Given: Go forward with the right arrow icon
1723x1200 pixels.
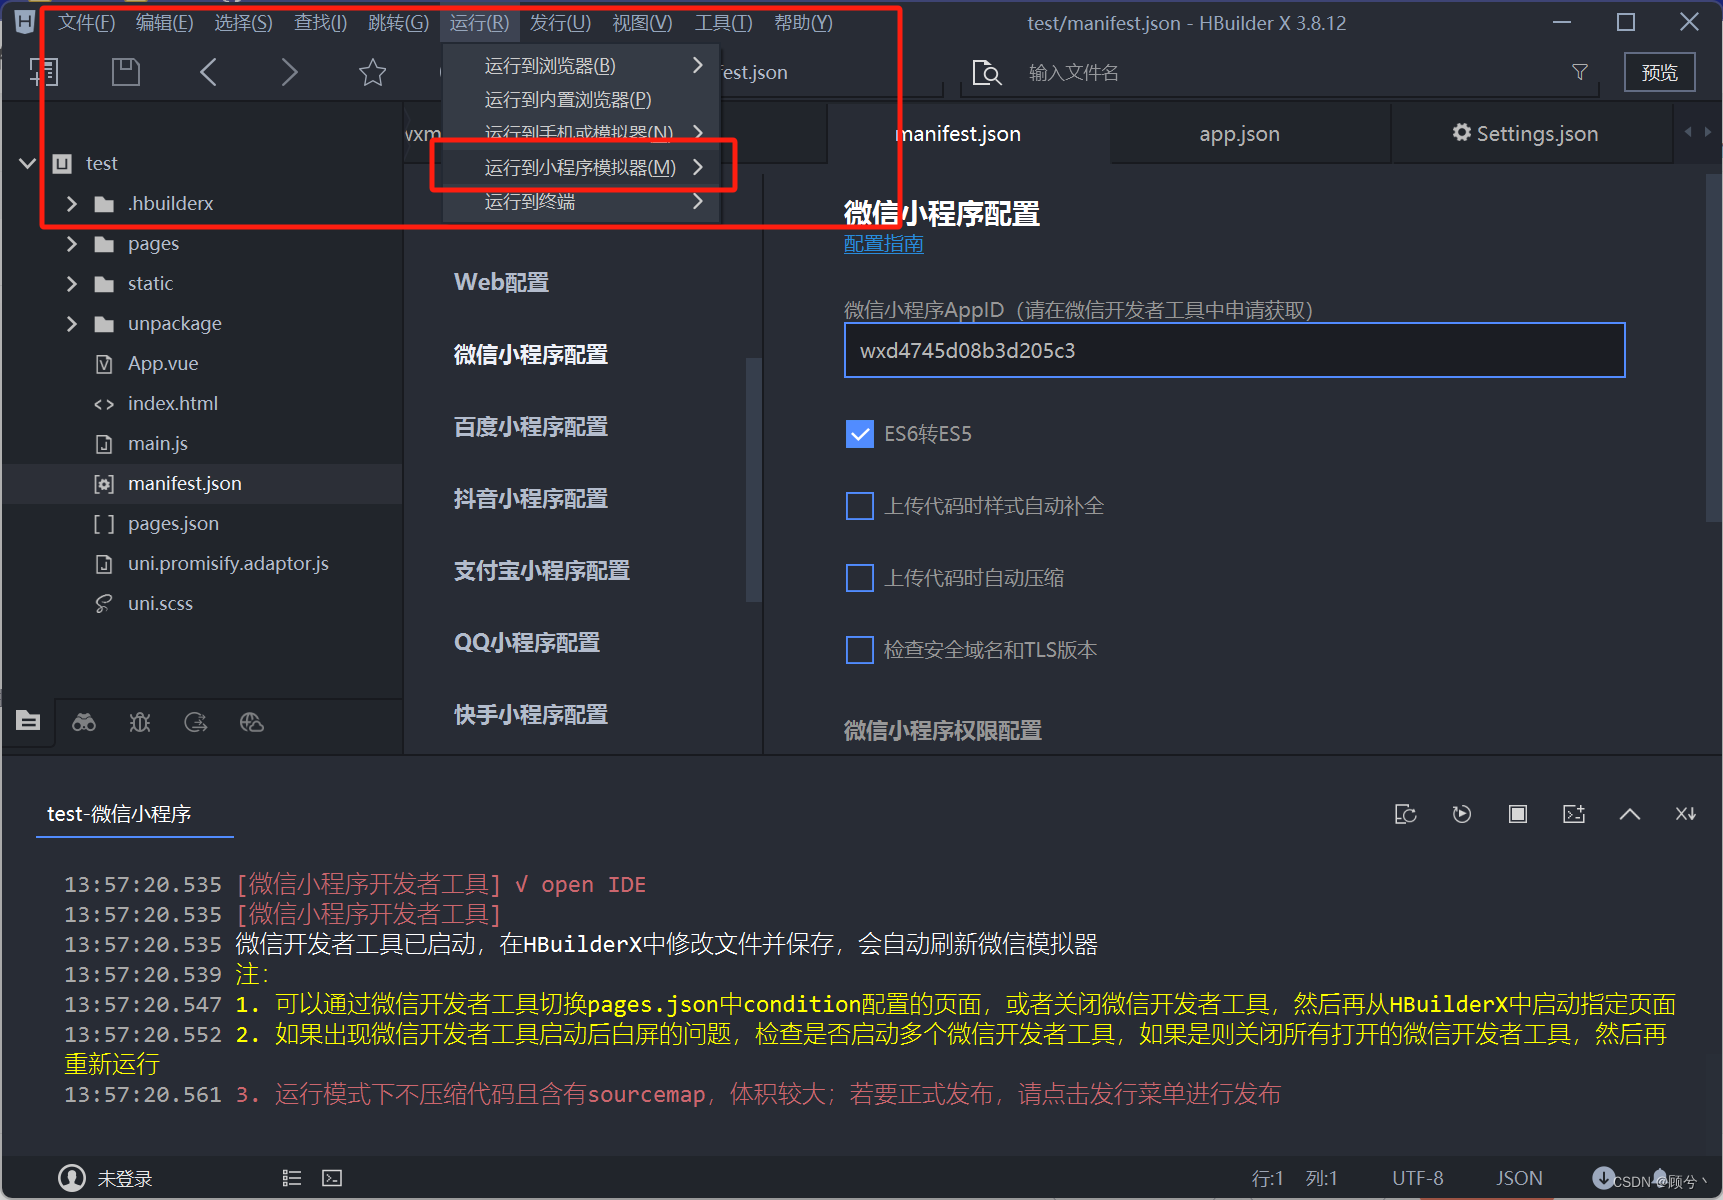Looking at the screenshot, I should click(289, 72).
